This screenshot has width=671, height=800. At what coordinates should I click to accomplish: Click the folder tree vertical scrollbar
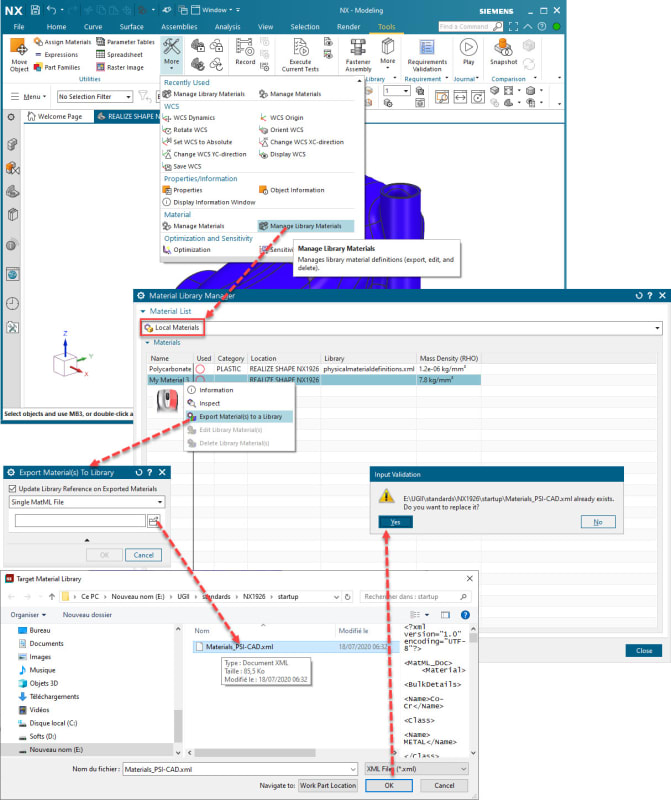pos(178,725)
